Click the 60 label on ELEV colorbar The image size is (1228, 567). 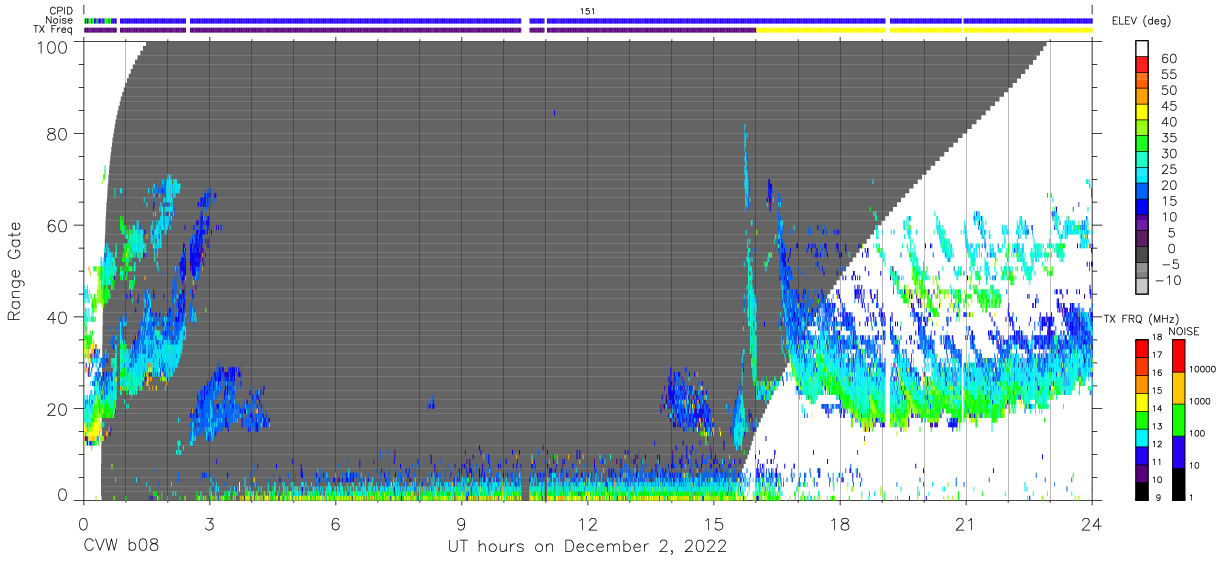tap(1169, 59)
